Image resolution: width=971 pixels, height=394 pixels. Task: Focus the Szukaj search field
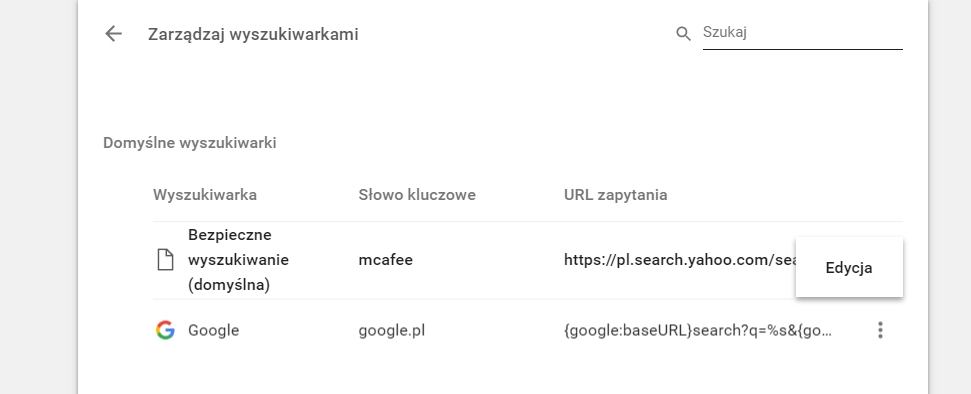[802, 33]
